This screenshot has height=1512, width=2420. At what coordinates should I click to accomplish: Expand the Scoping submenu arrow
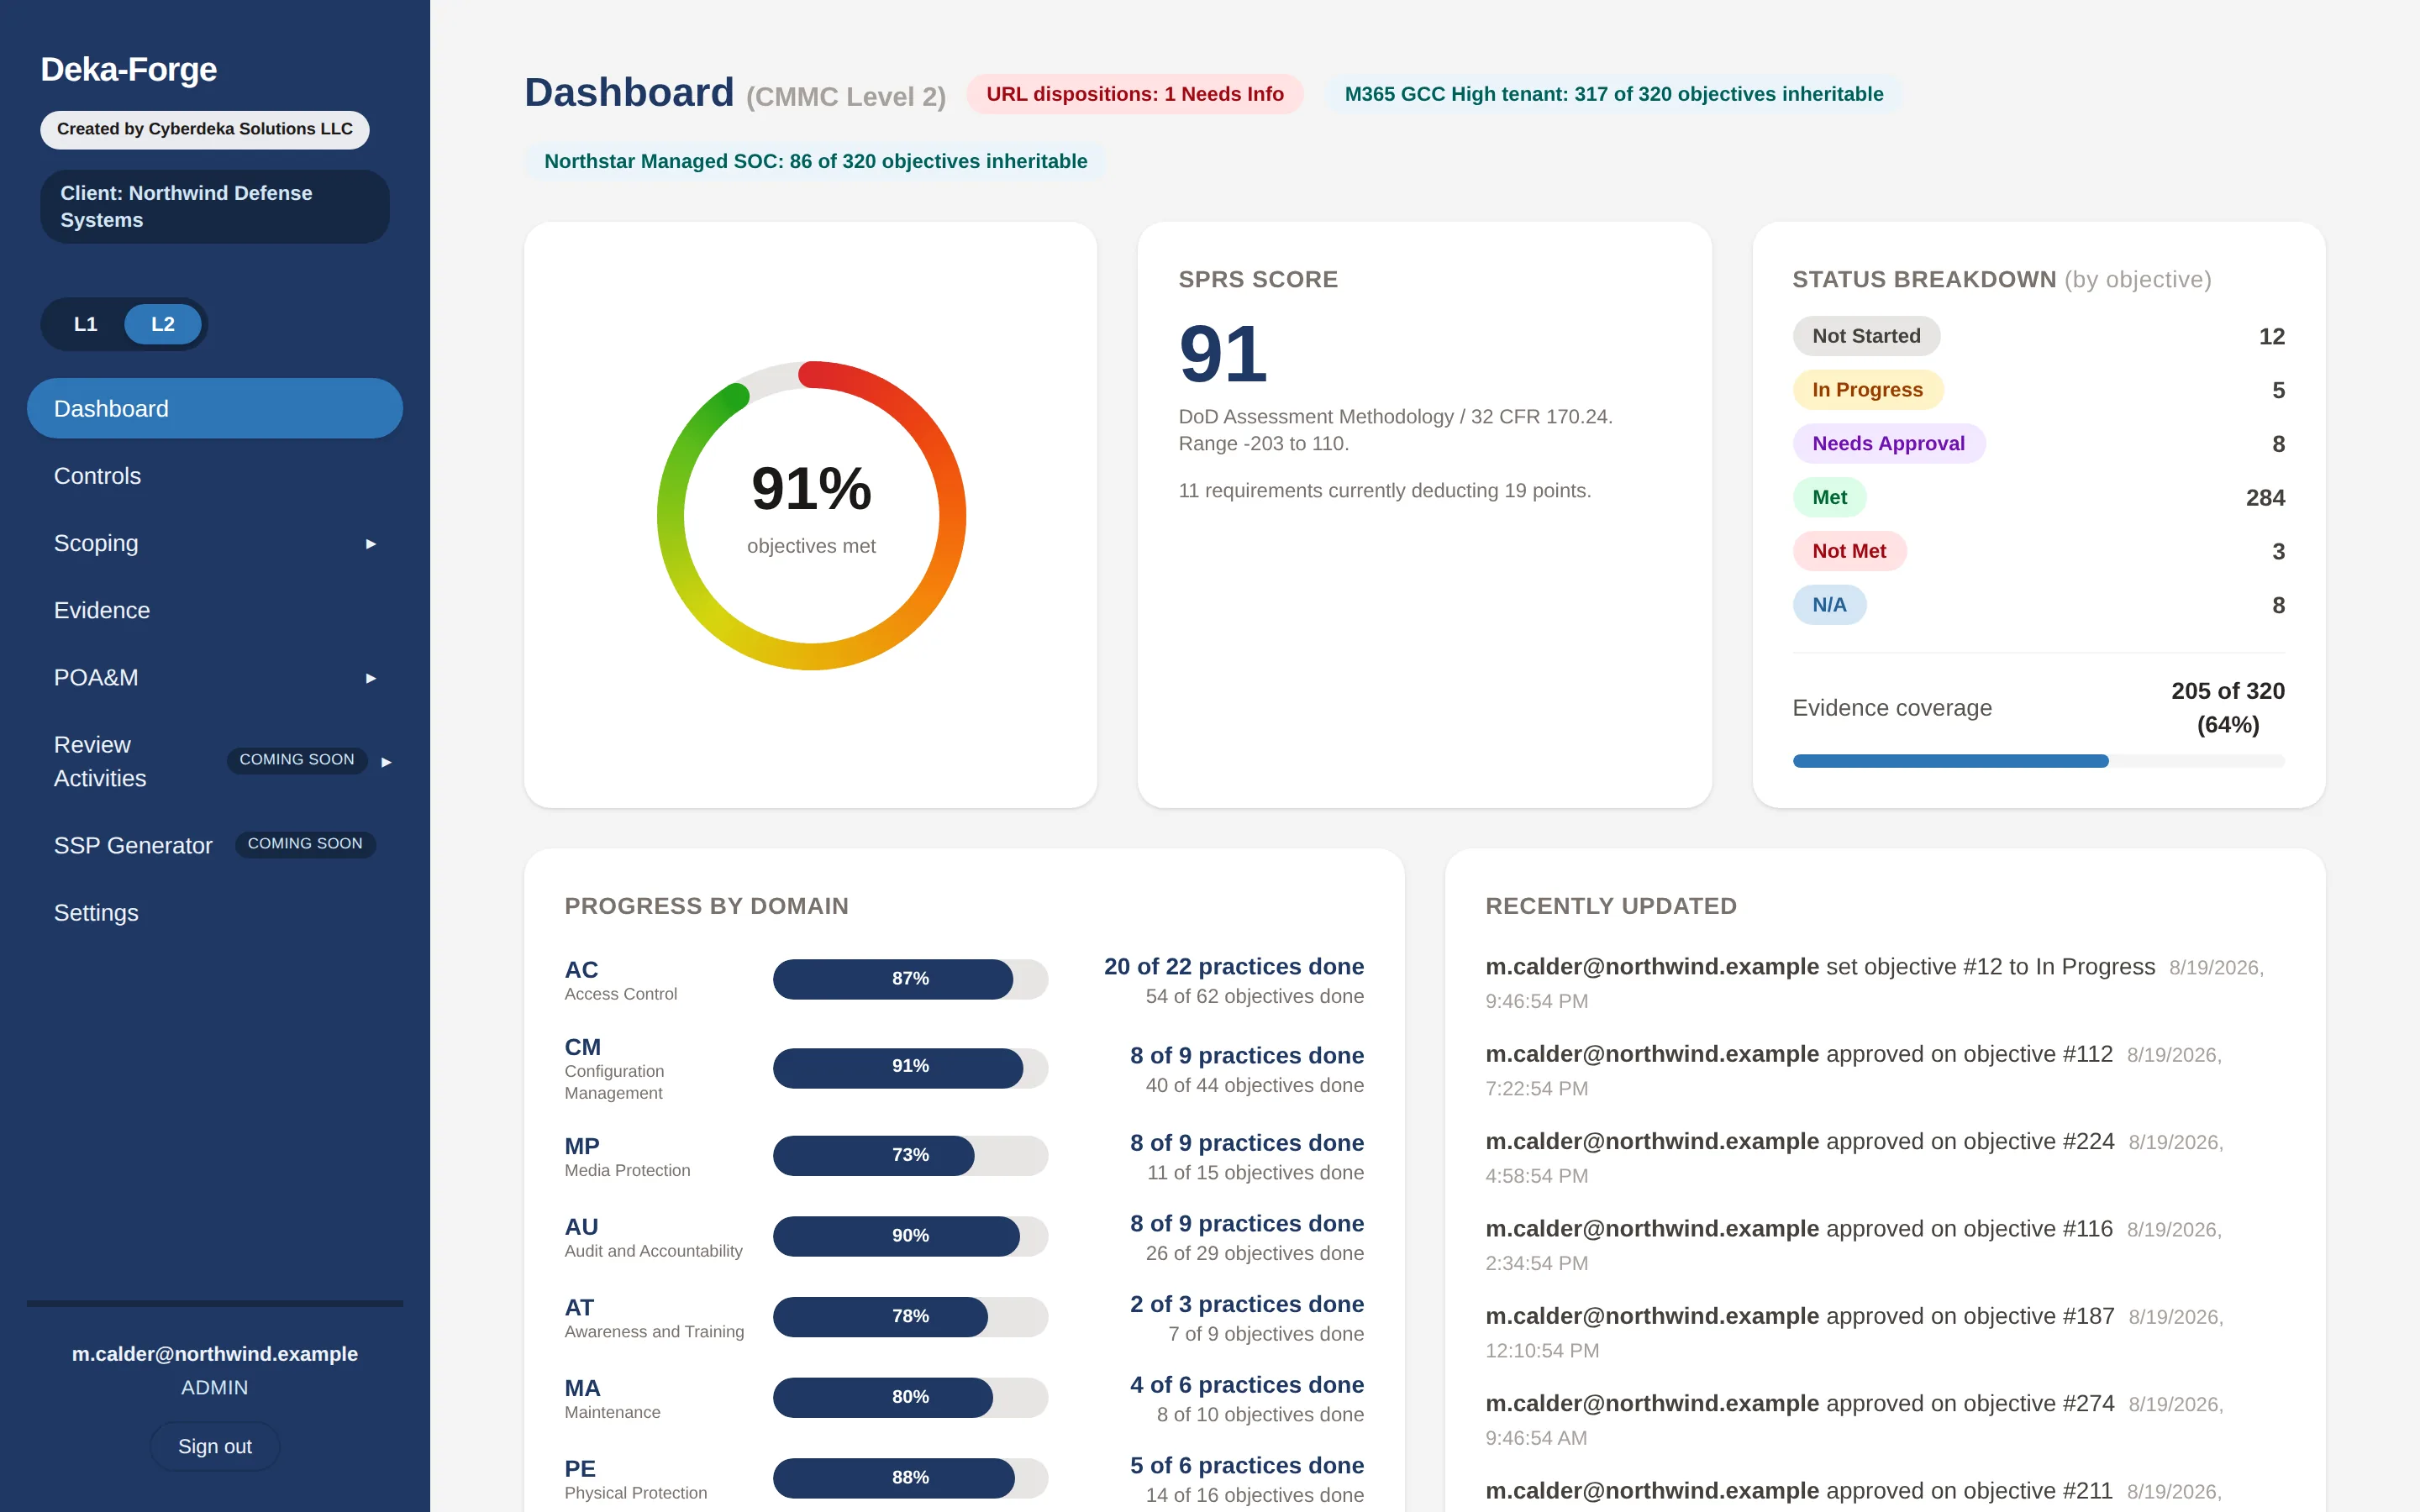pos(371,544)
